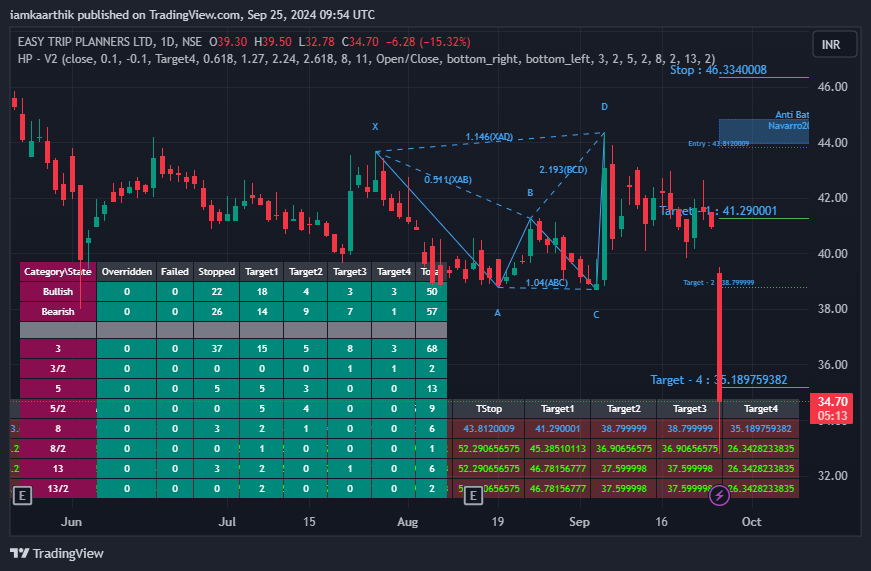Click the HP - V2 indicator legend
This screenshot has height=571, width=871.
point(366,59)
